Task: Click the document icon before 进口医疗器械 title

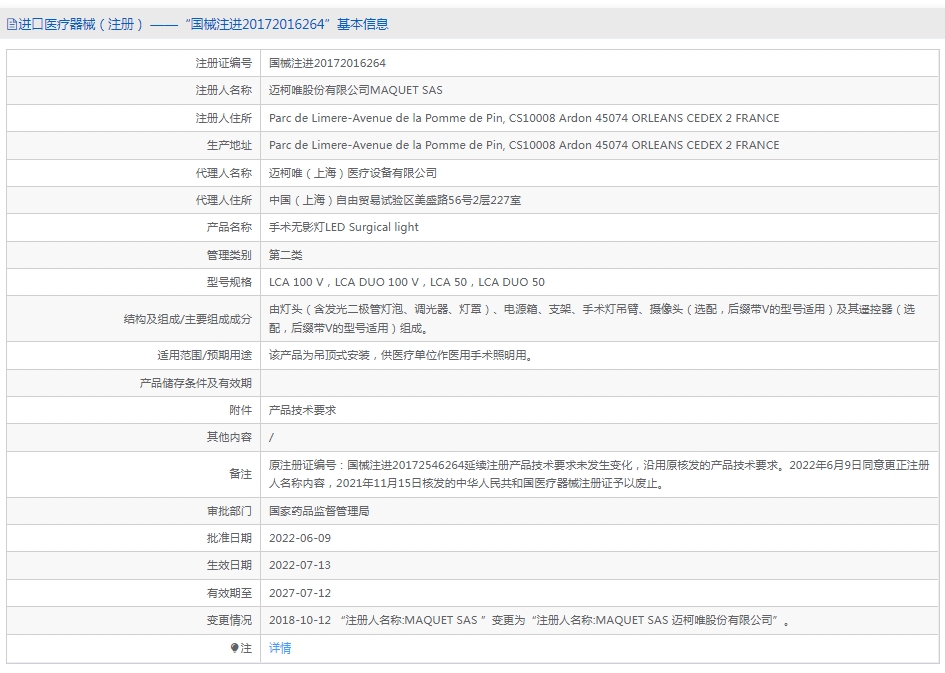Action: pyautogui.click(x=11, y=24)
